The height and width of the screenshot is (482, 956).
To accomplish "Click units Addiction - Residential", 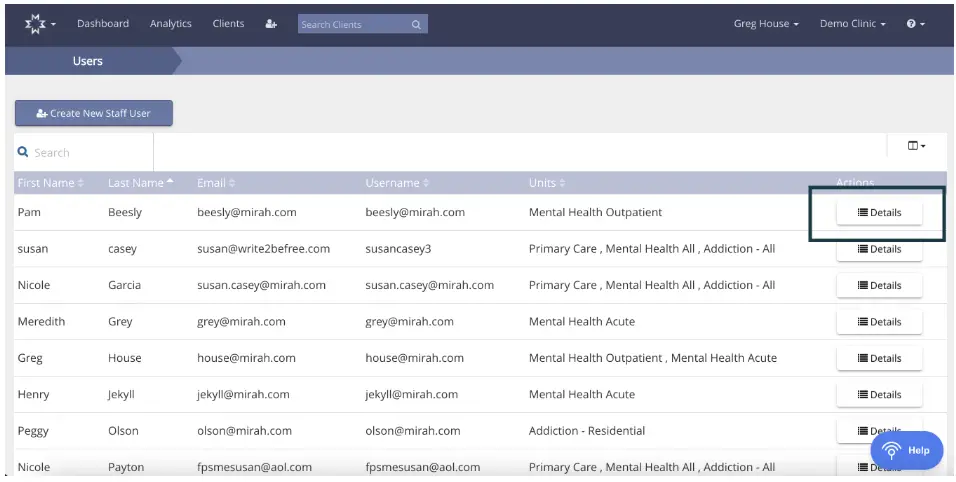I will (587, 431).
